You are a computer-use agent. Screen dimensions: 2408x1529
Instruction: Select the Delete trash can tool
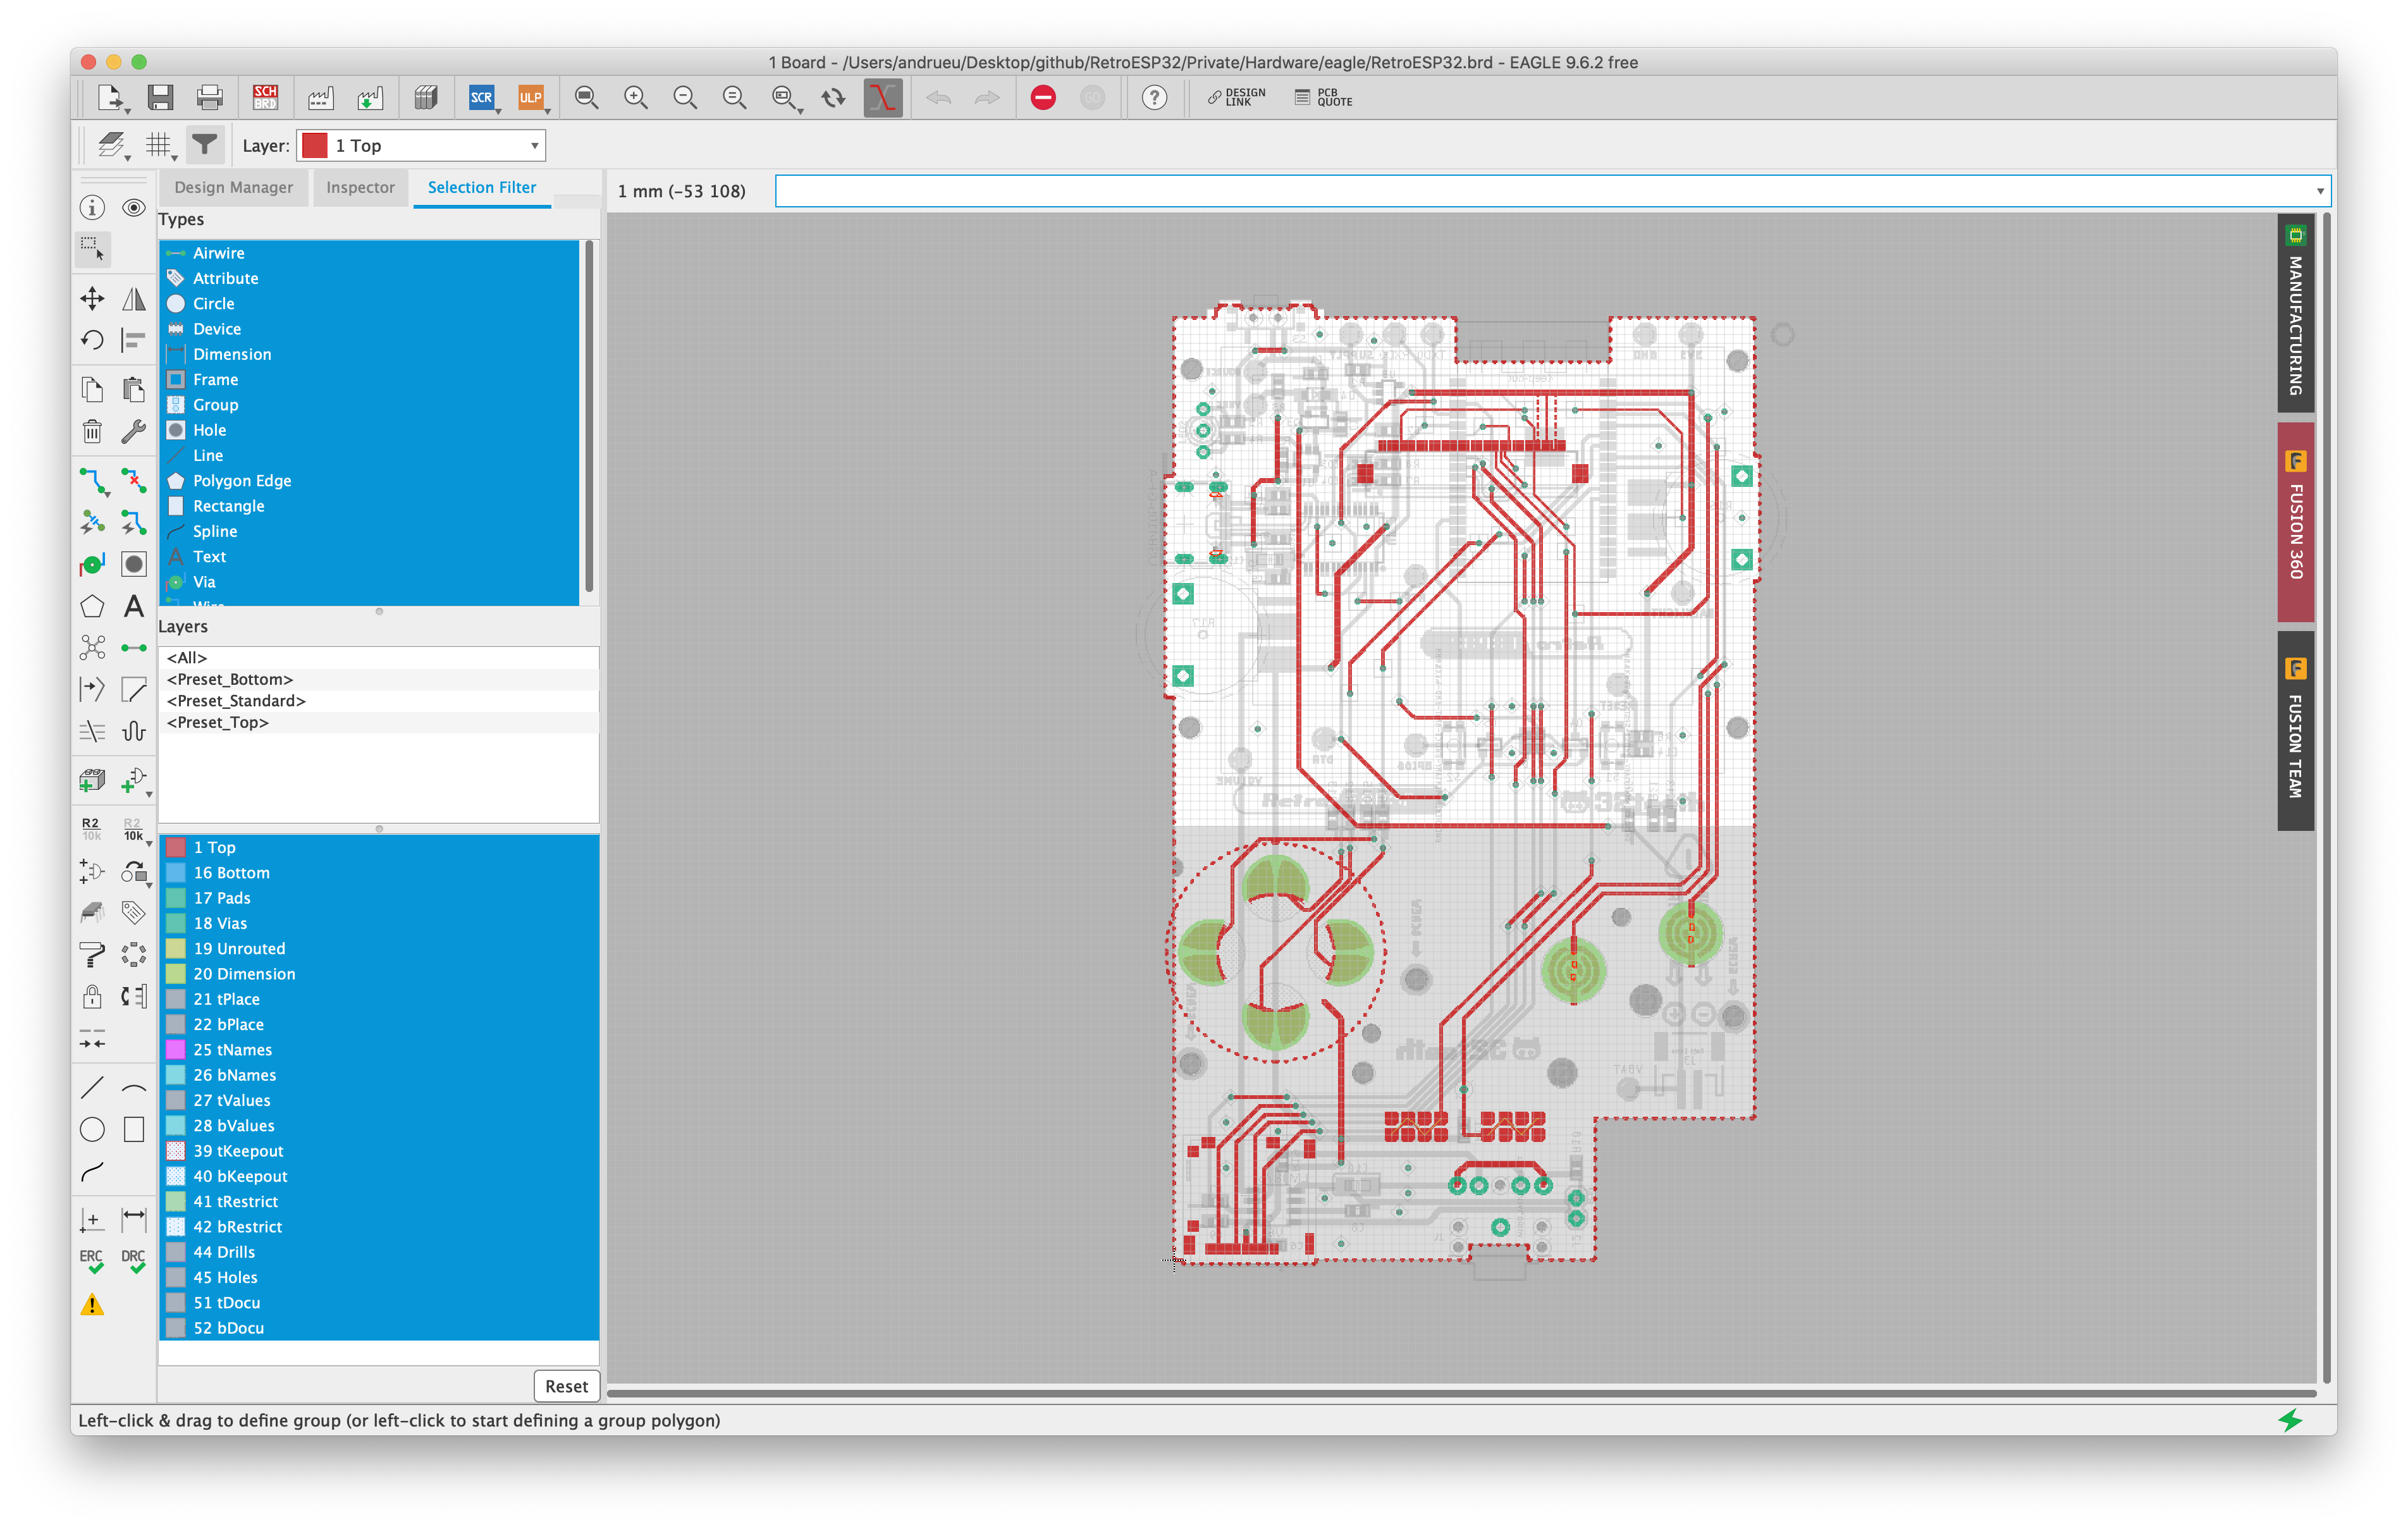click(92, 431)
